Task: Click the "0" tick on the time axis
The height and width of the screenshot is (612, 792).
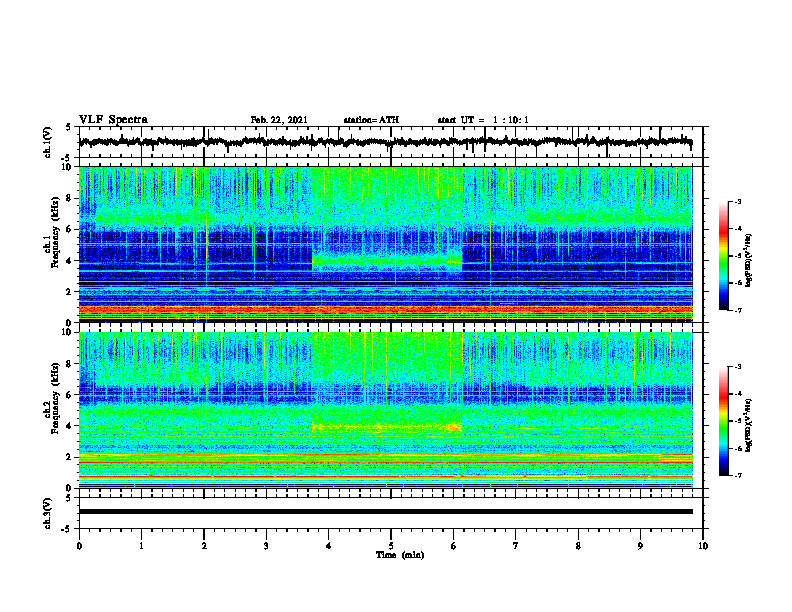Action: tap(79, 546)
